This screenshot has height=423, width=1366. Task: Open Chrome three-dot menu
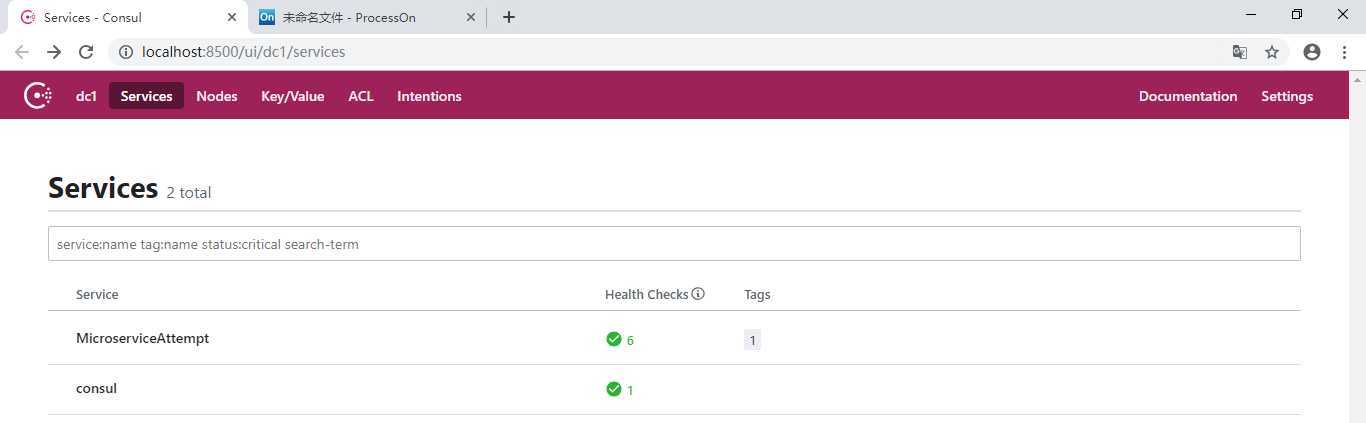1345,52
